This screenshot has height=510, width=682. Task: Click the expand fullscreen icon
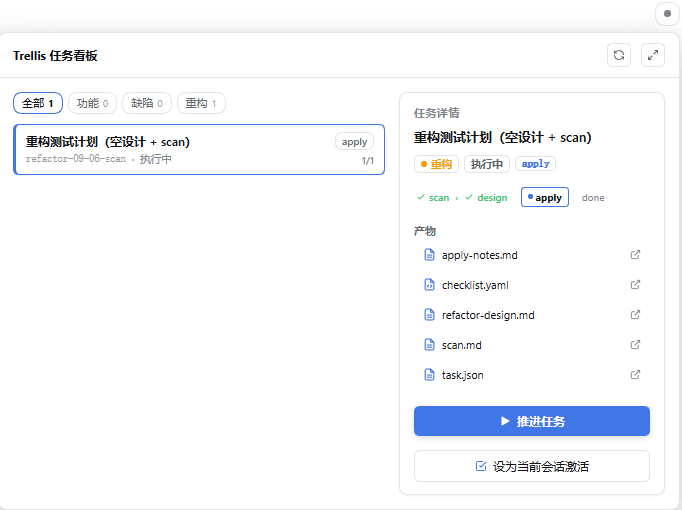[652, 55]
